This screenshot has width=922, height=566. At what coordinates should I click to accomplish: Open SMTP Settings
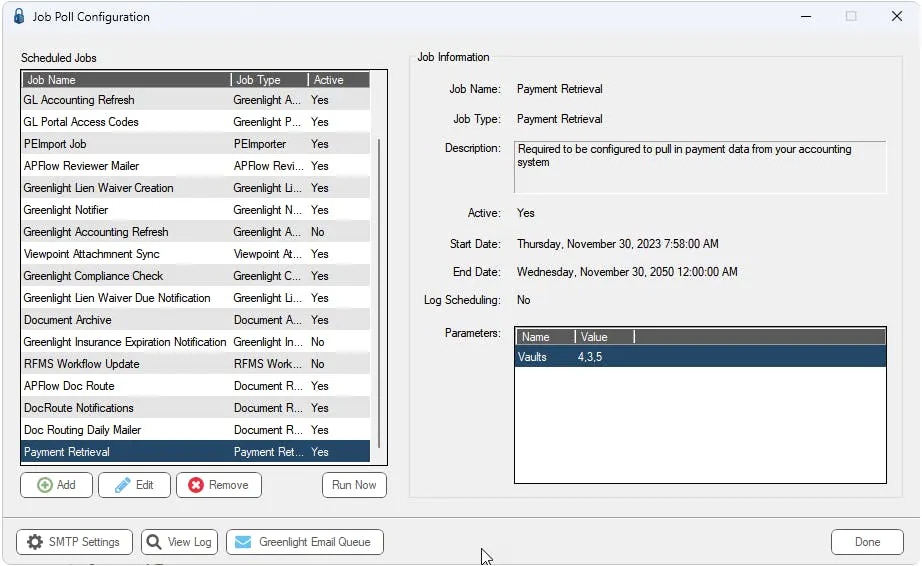(x=75, y=542)
